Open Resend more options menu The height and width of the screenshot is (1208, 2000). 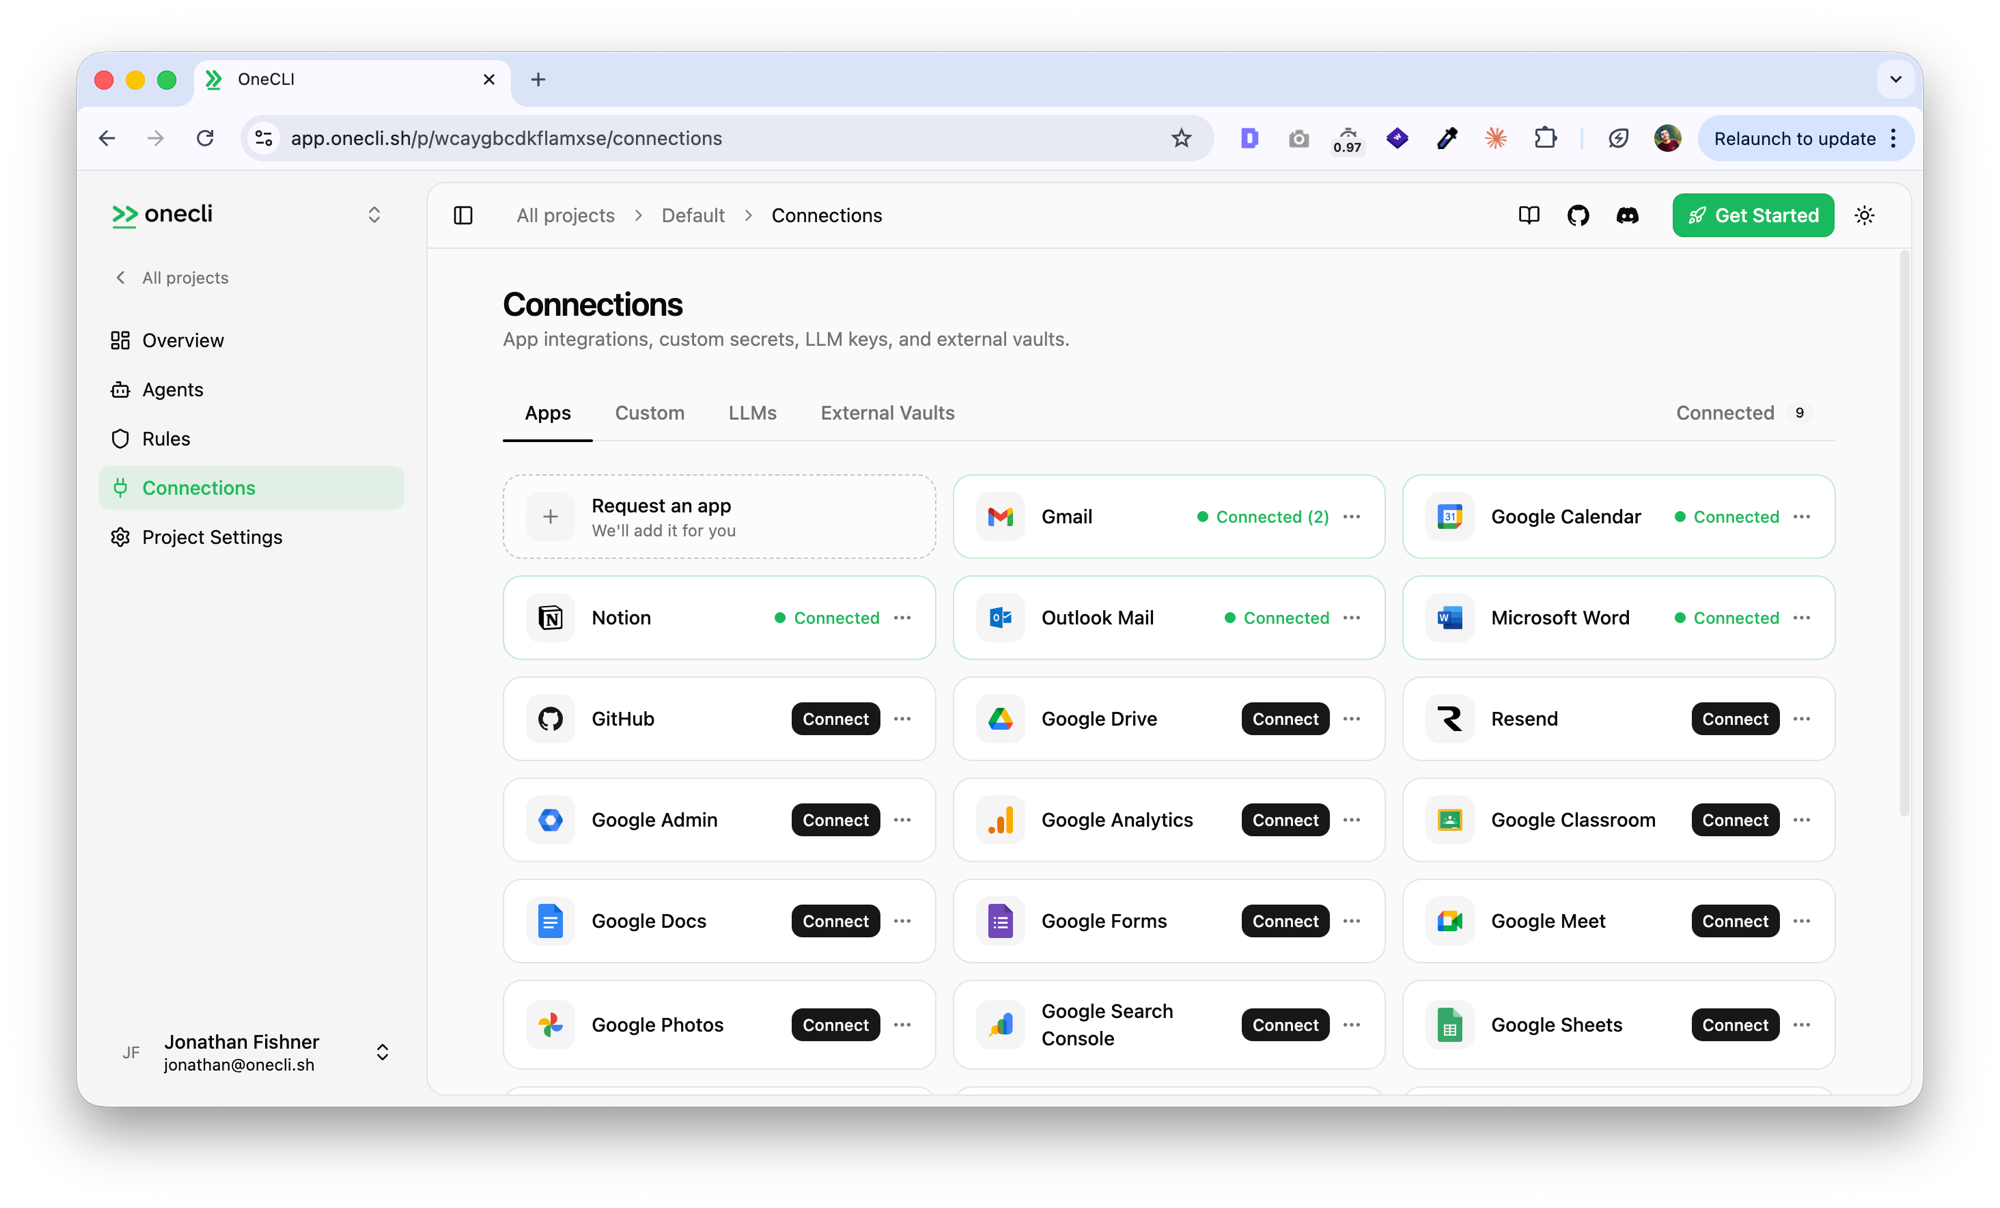coord(1802,719)
